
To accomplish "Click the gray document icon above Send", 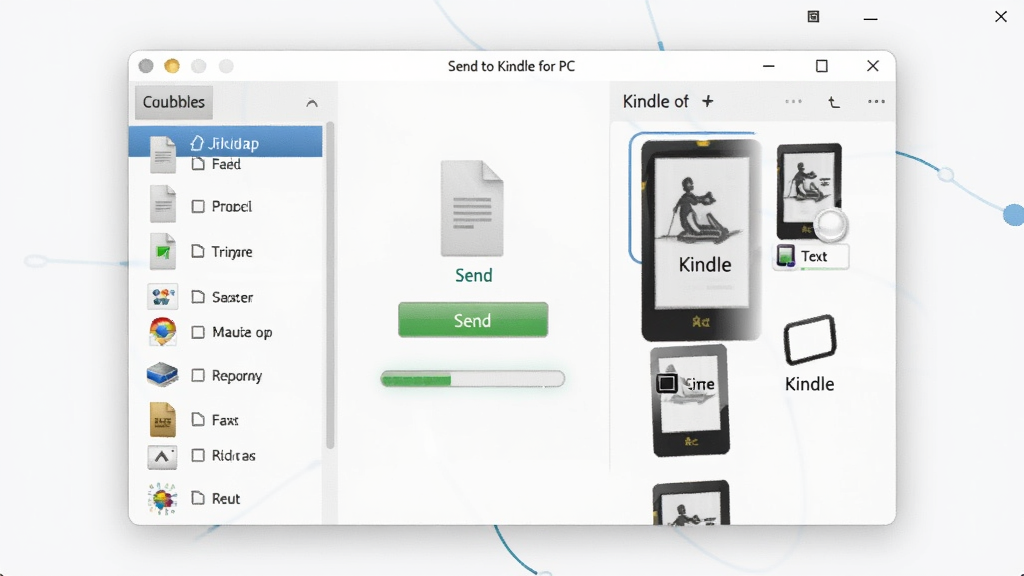I will (x=472, y=208).
